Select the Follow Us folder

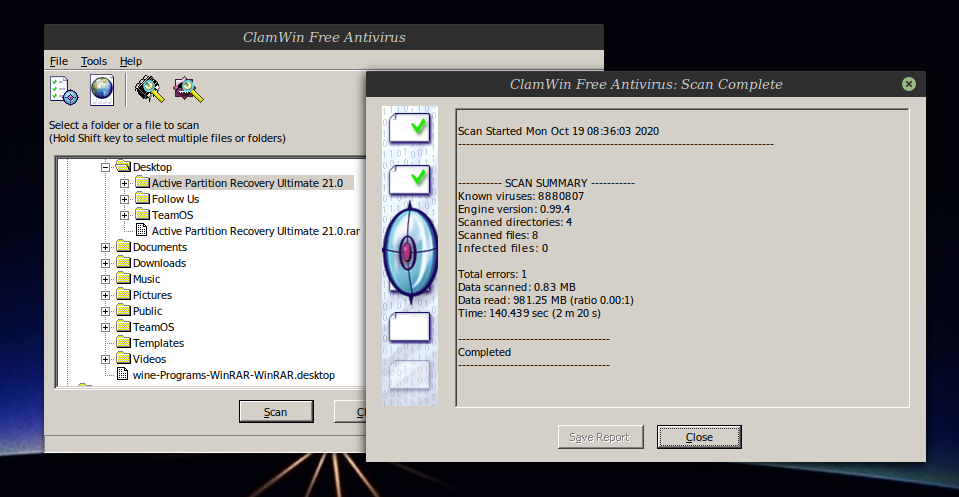pyautogui.click(x=176, y=199)
